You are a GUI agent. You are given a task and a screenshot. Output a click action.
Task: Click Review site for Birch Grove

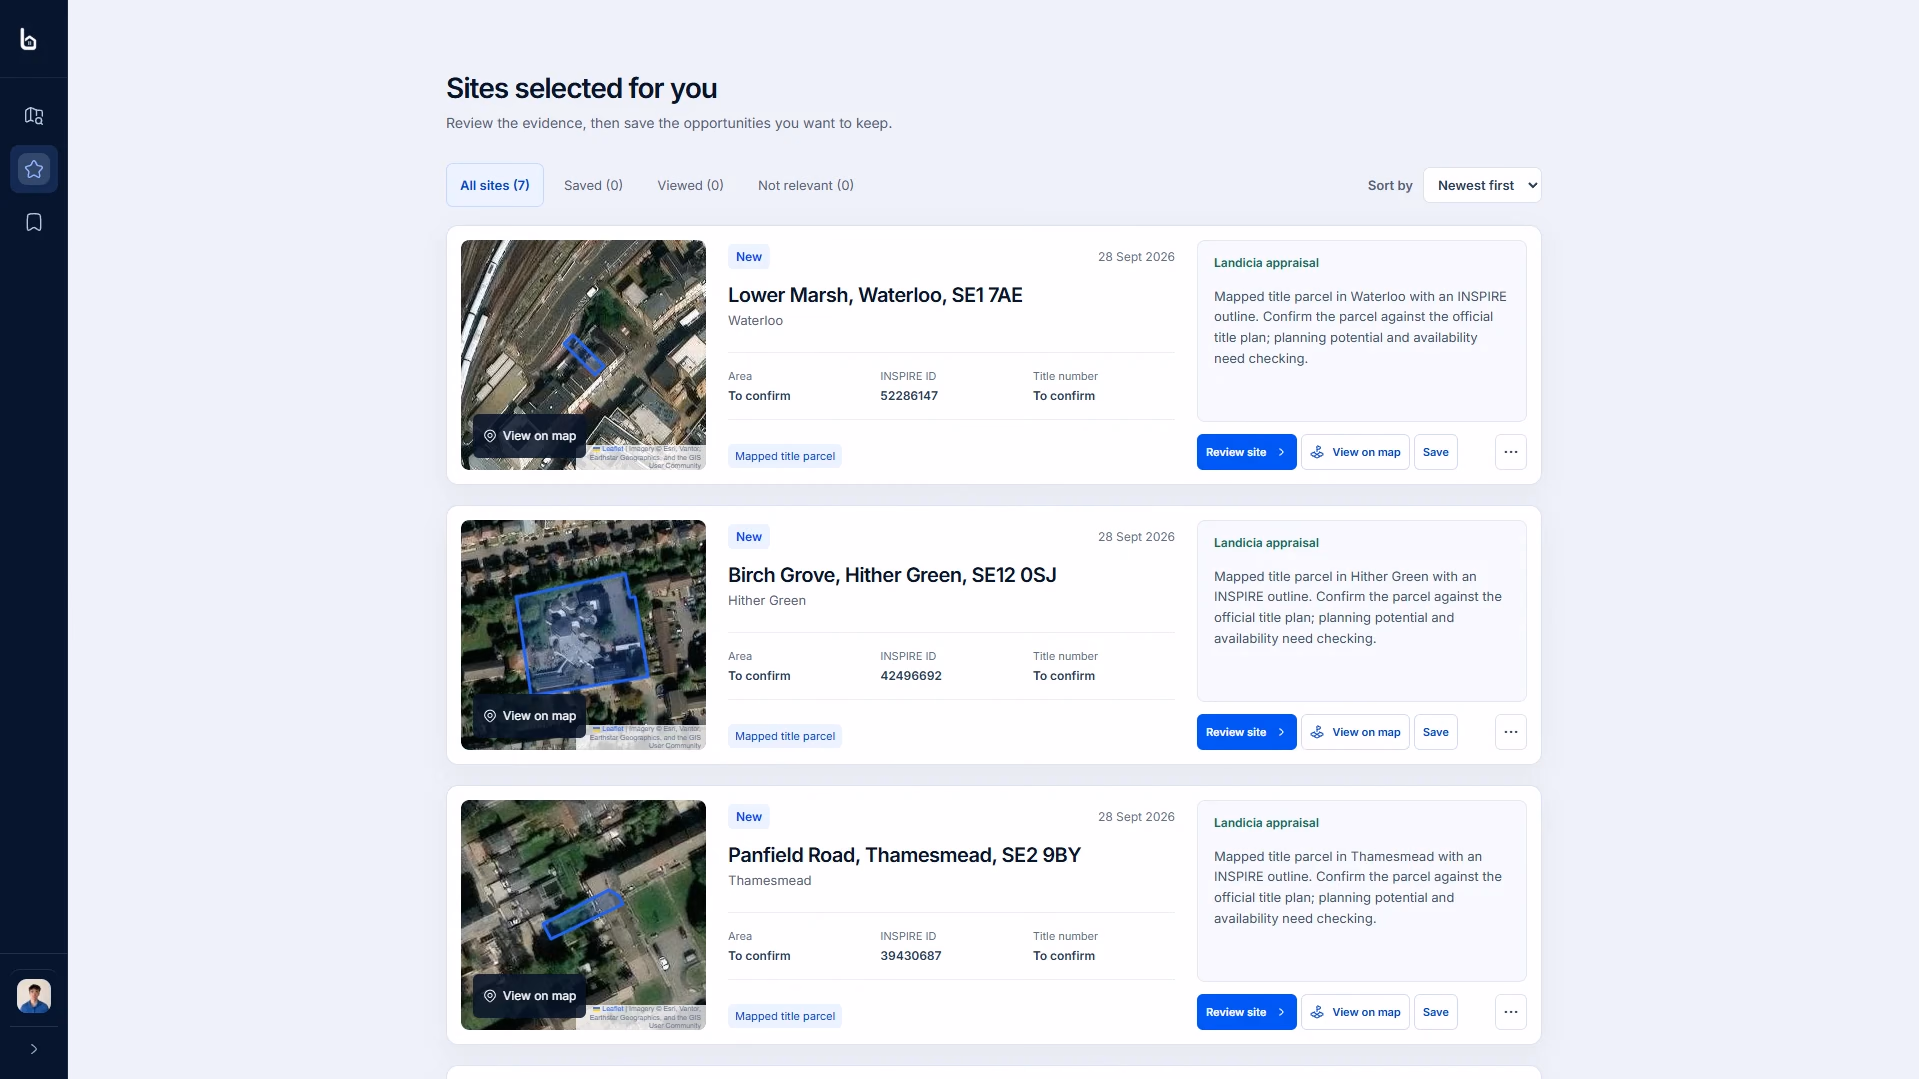tap(1246, 732)
